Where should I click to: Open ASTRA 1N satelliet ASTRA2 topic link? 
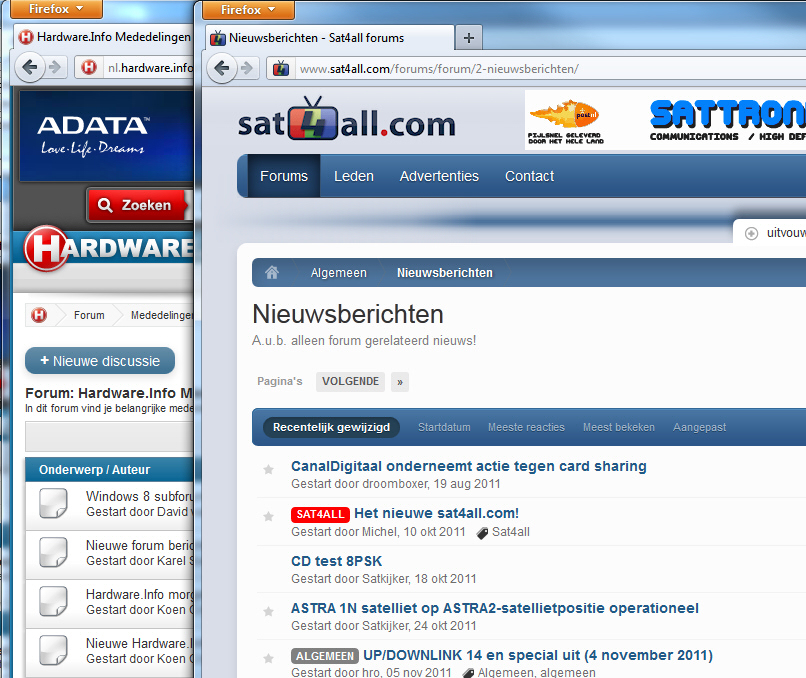(495, 608)
